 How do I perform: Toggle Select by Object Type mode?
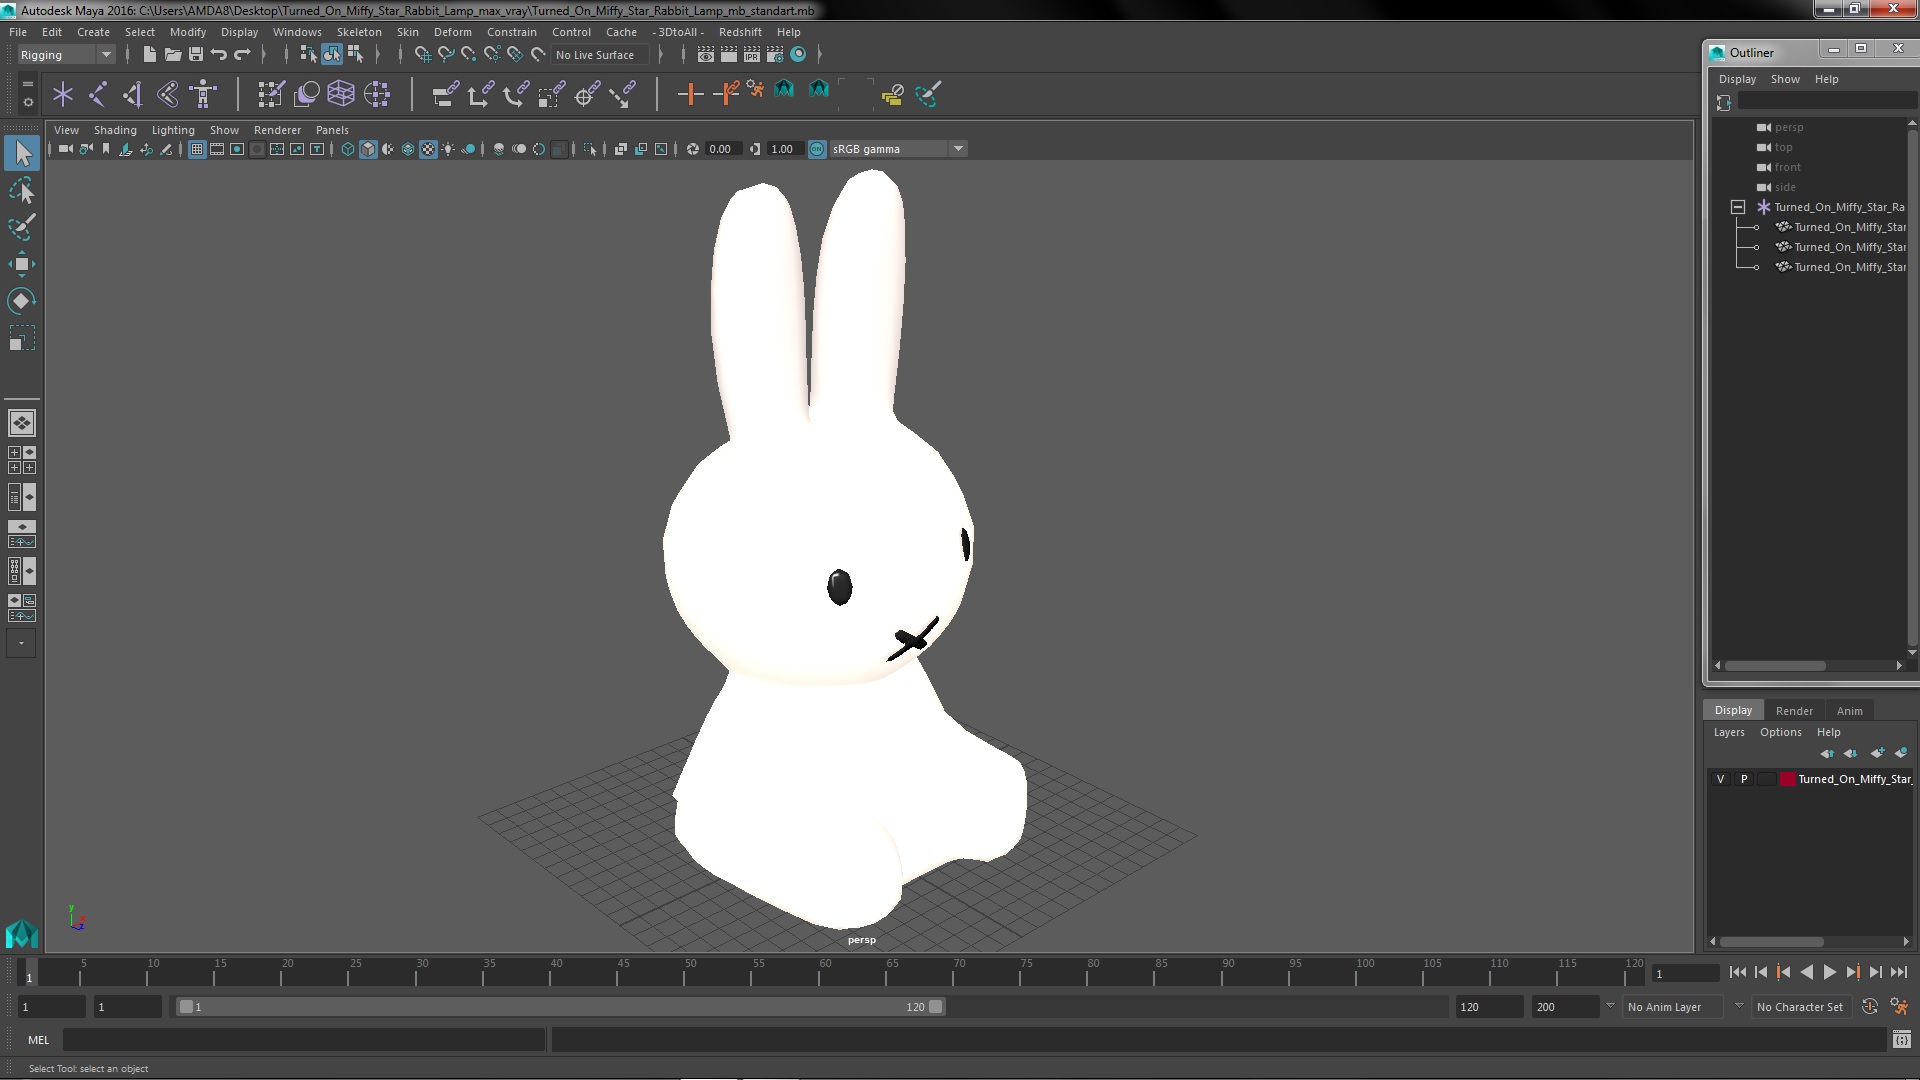tap(331, 54)
